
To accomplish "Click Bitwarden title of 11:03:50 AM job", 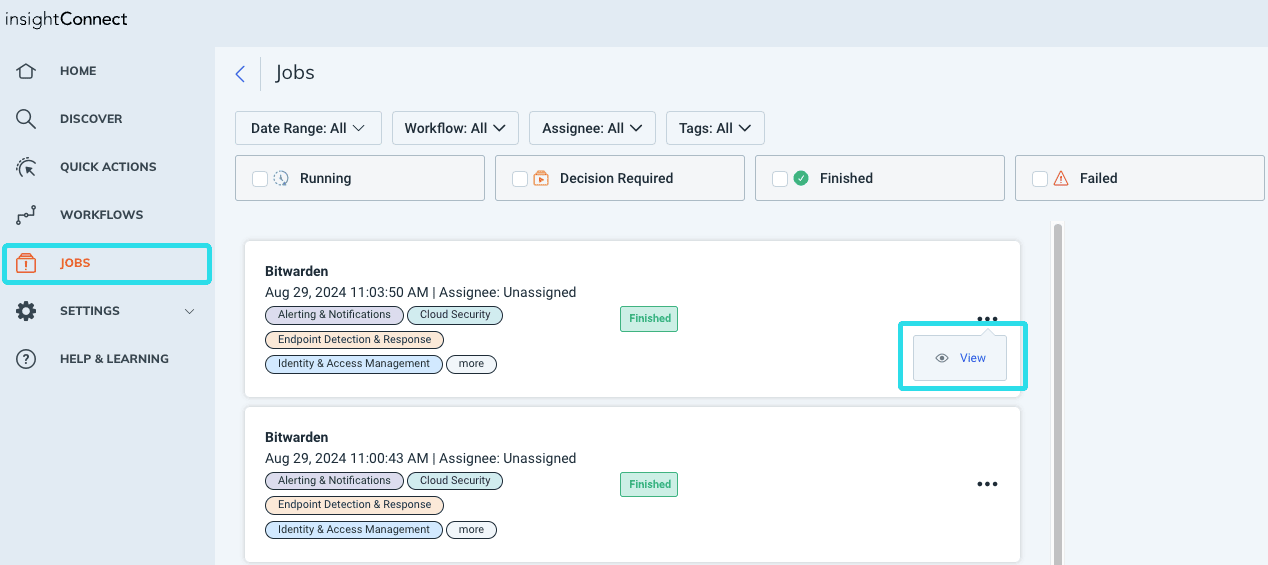I will point(296,271).
